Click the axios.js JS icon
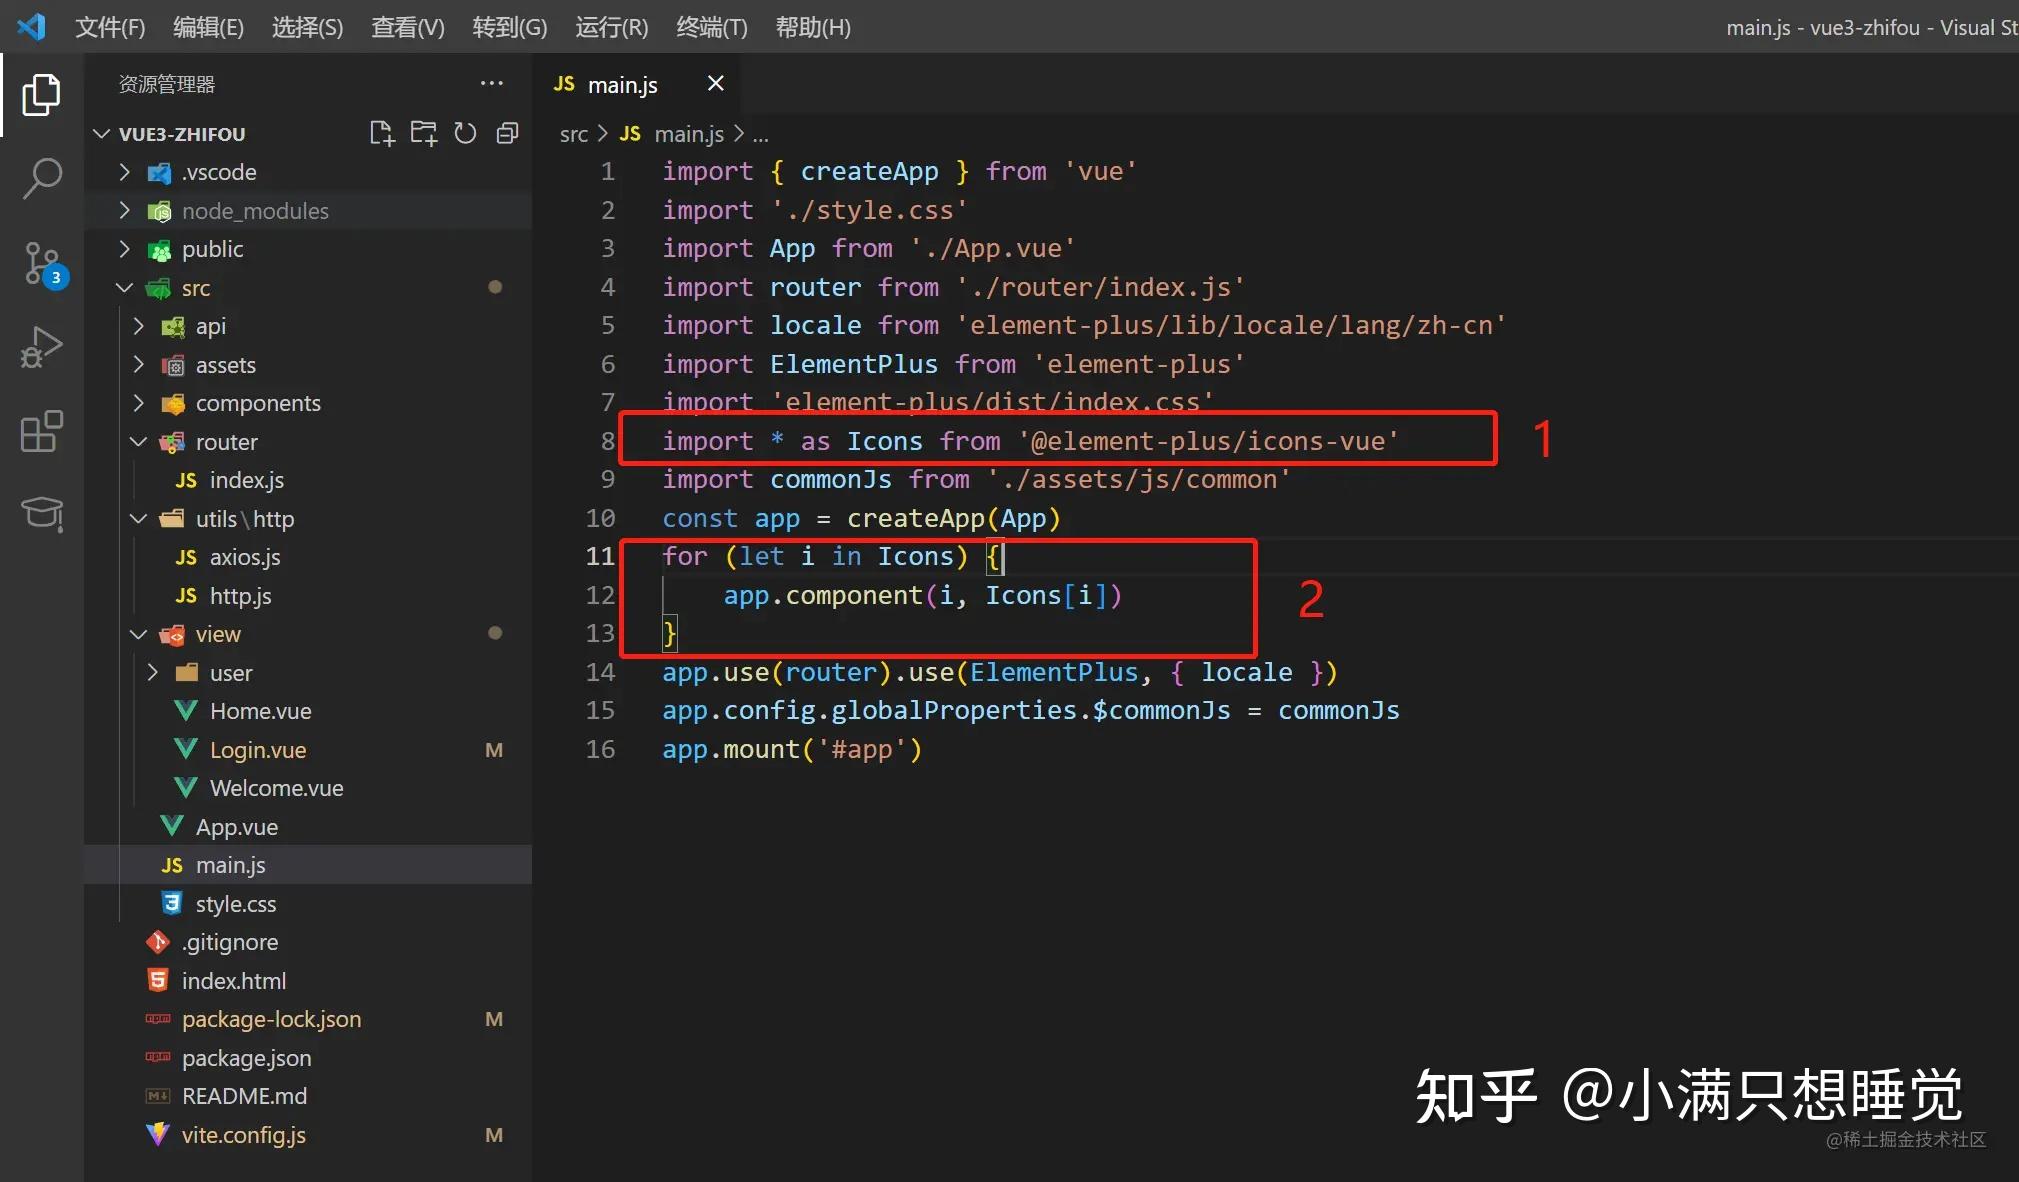Screen dimensions: 2019x1182 click(186, 557)
